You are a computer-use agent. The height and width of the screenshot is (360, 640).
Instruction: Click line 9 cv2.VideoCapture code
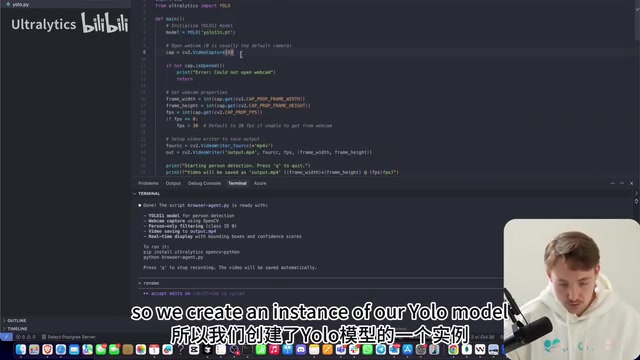click(x=200, y=52)
